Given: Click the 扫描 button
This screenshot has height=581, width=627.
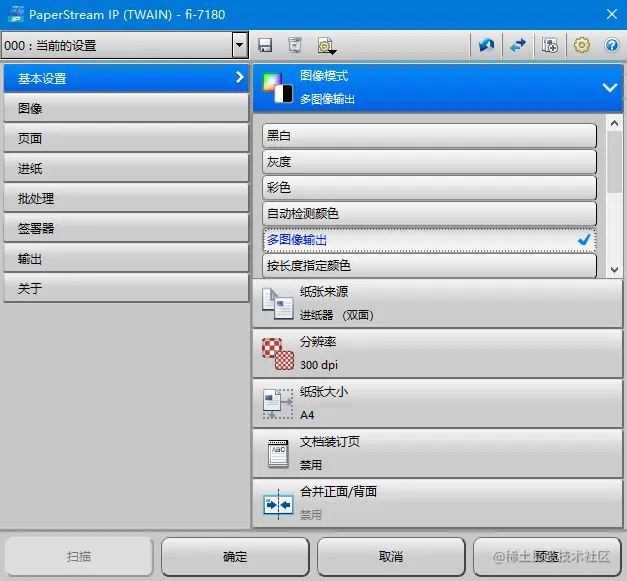Looking at the screenshot, I should [x=79, y=556].
